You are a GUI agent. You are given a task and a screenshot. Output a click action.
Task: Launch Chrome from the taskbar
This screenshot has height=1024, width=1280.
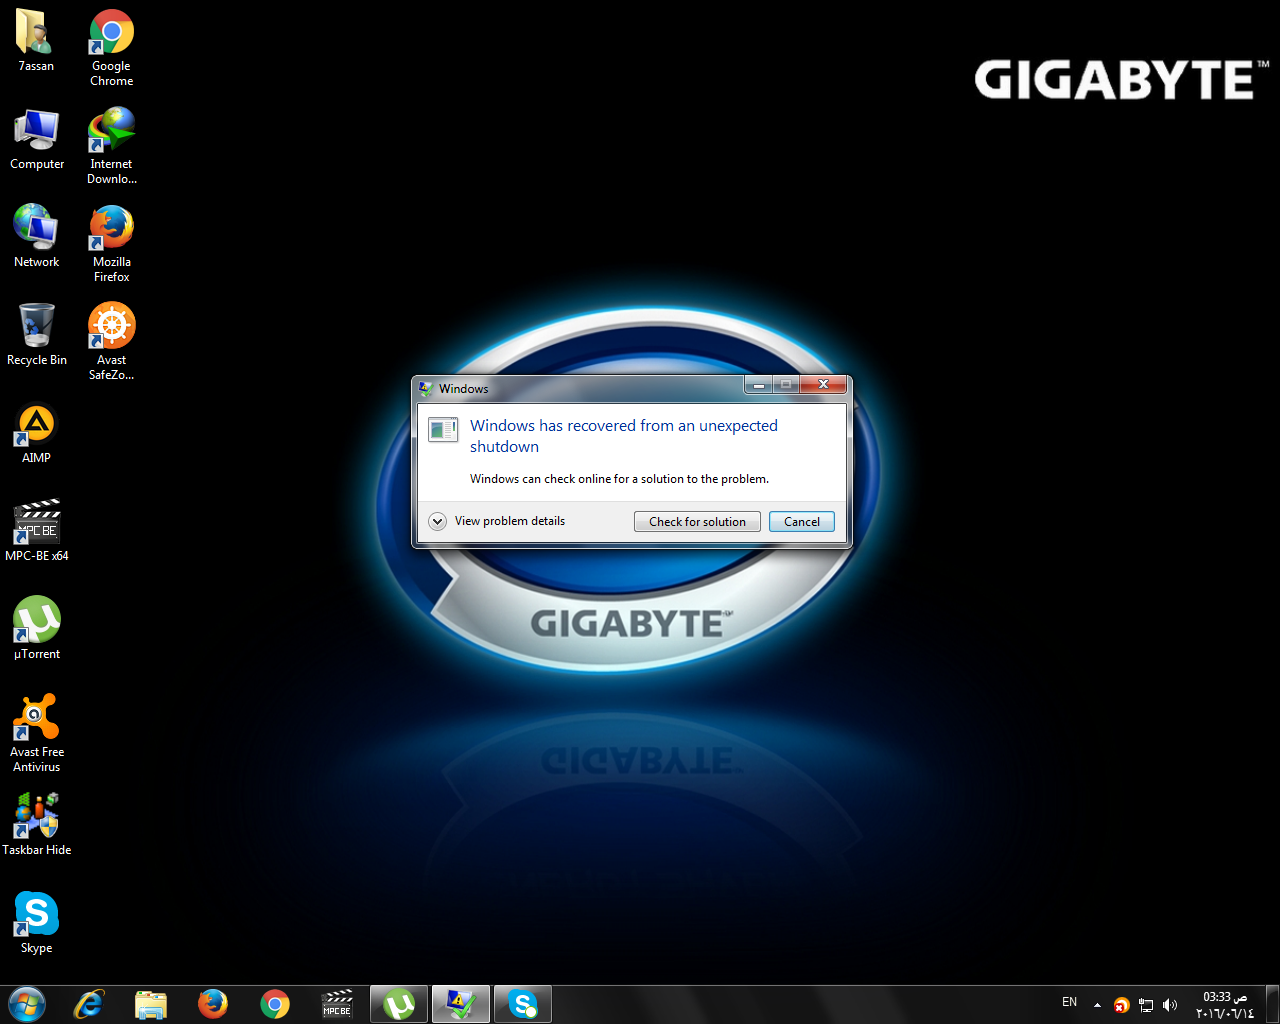[275, 1004]
